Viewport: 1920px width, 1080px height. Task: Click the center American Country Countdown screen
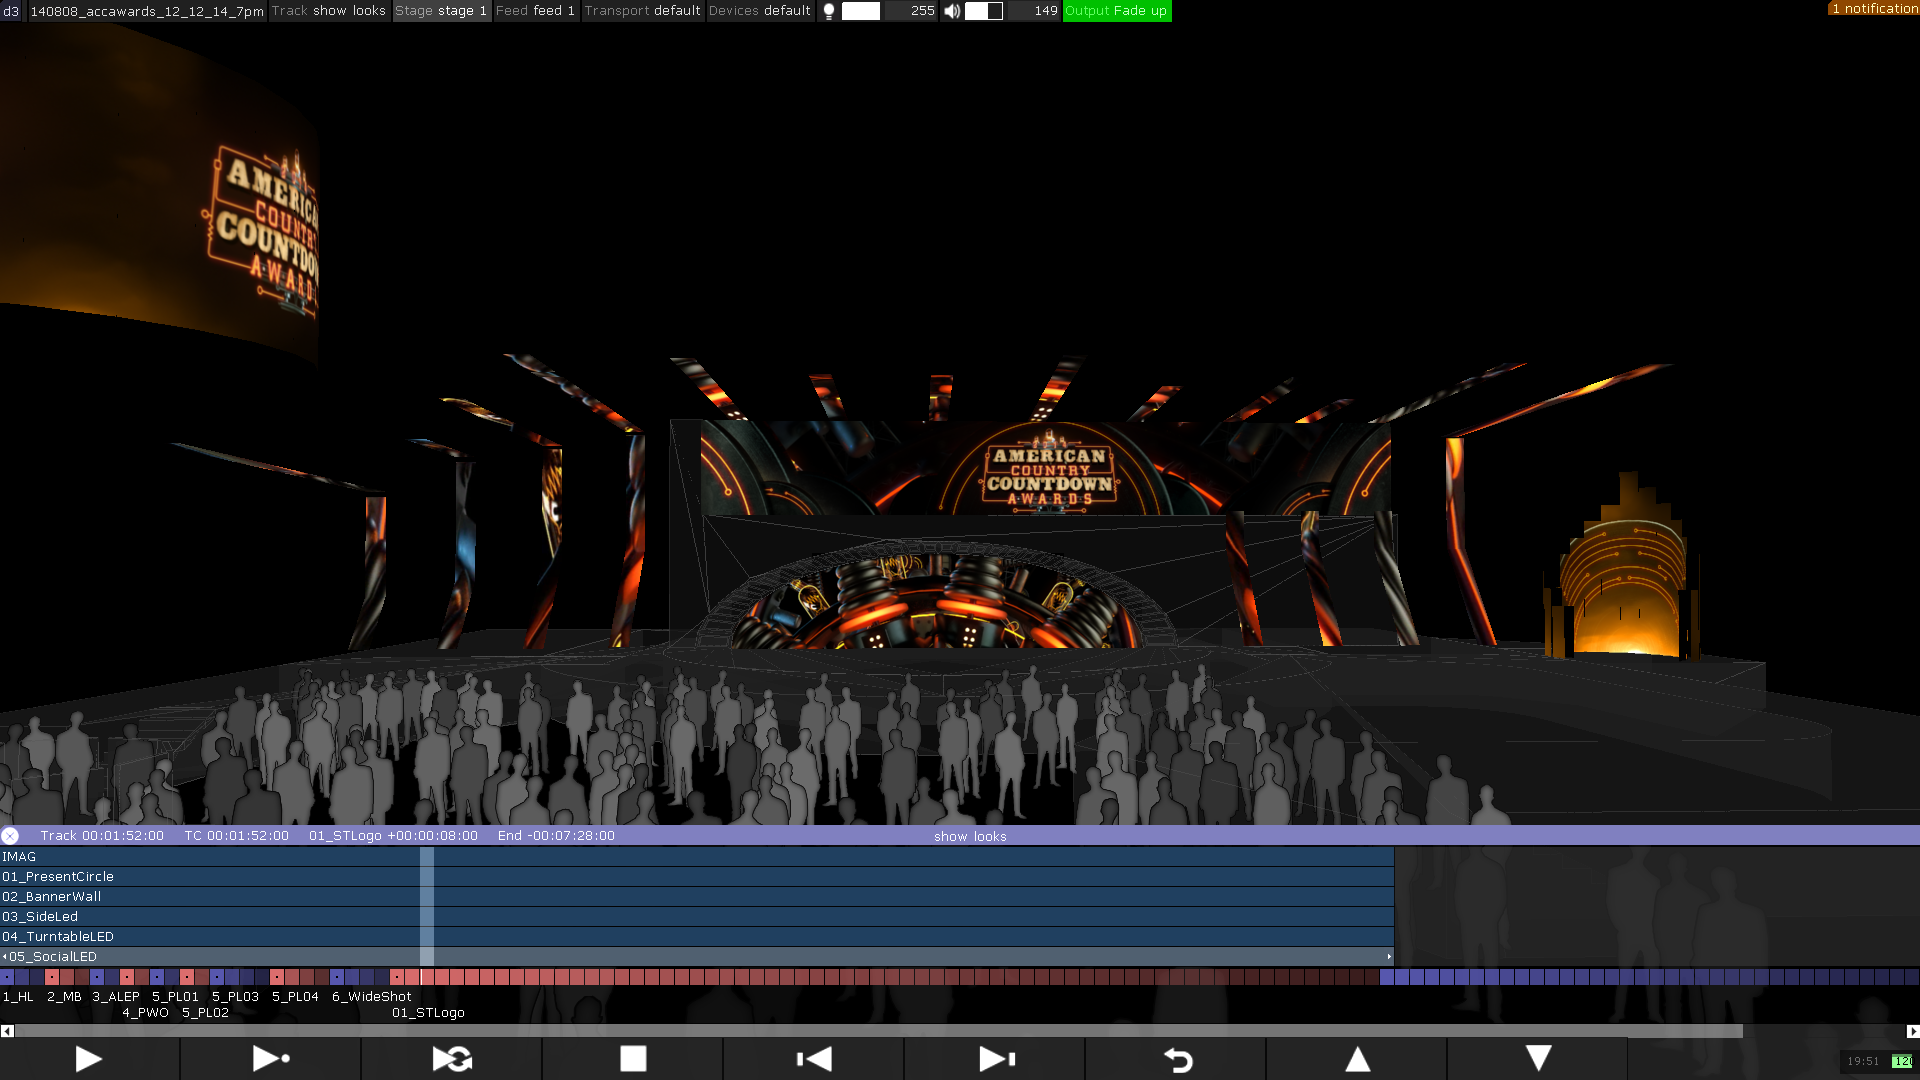coord(1047,470)
